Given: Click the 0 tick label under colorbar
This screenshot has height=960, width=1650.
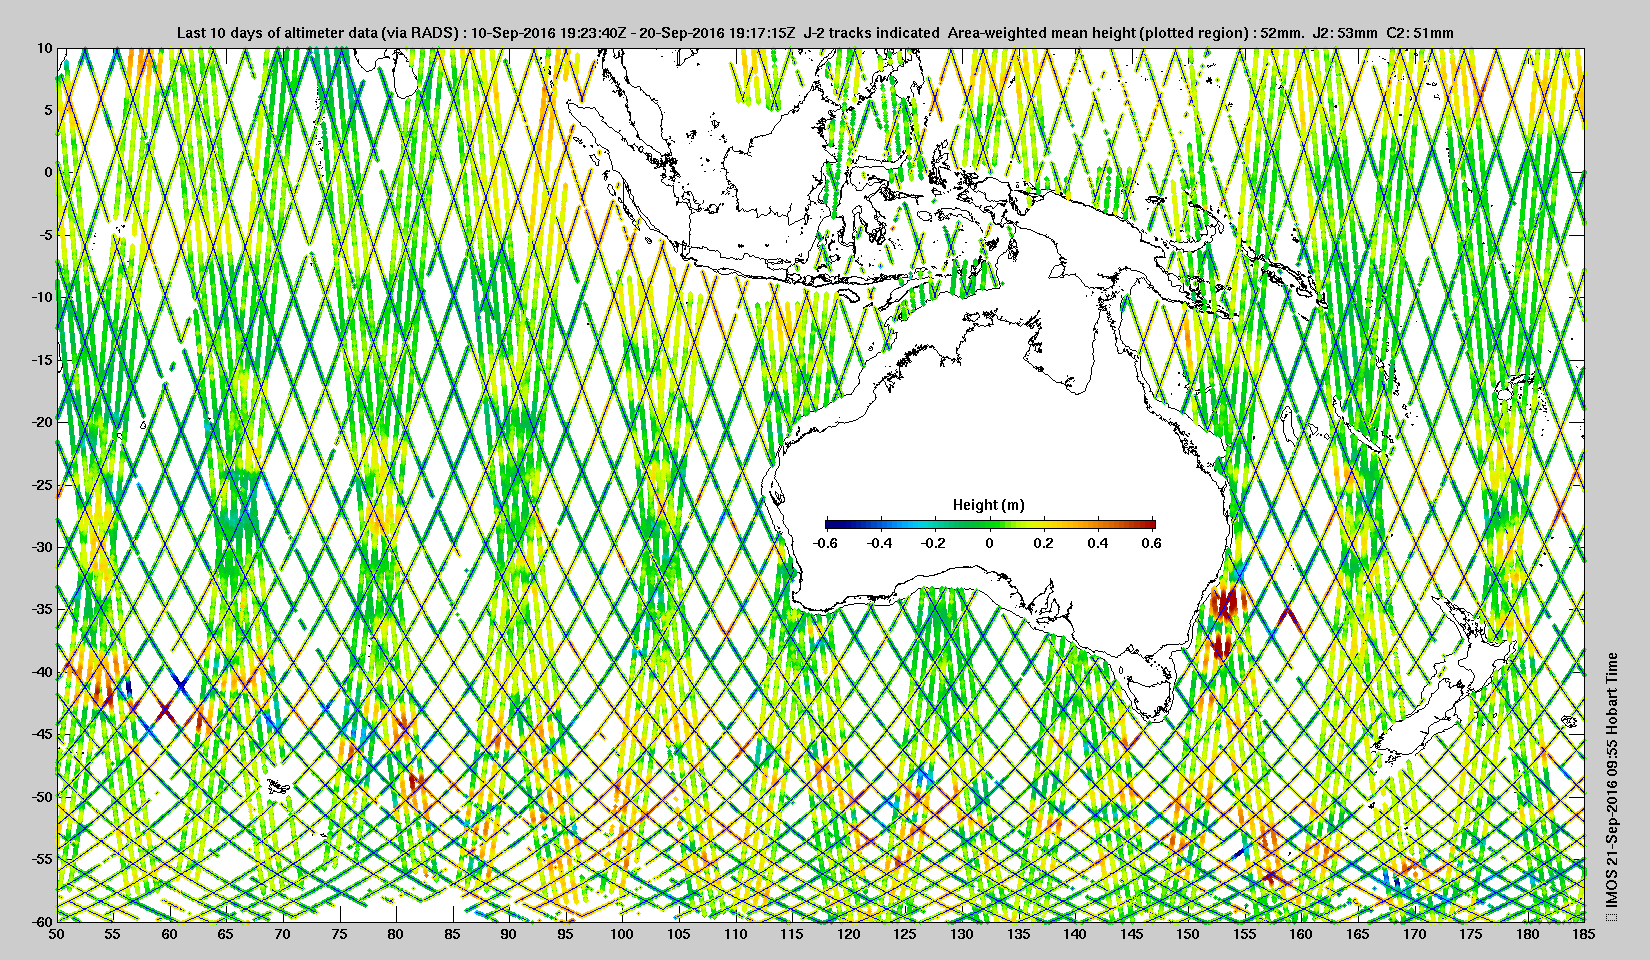Looking at the screenshot, I should (x=990, y=543).
